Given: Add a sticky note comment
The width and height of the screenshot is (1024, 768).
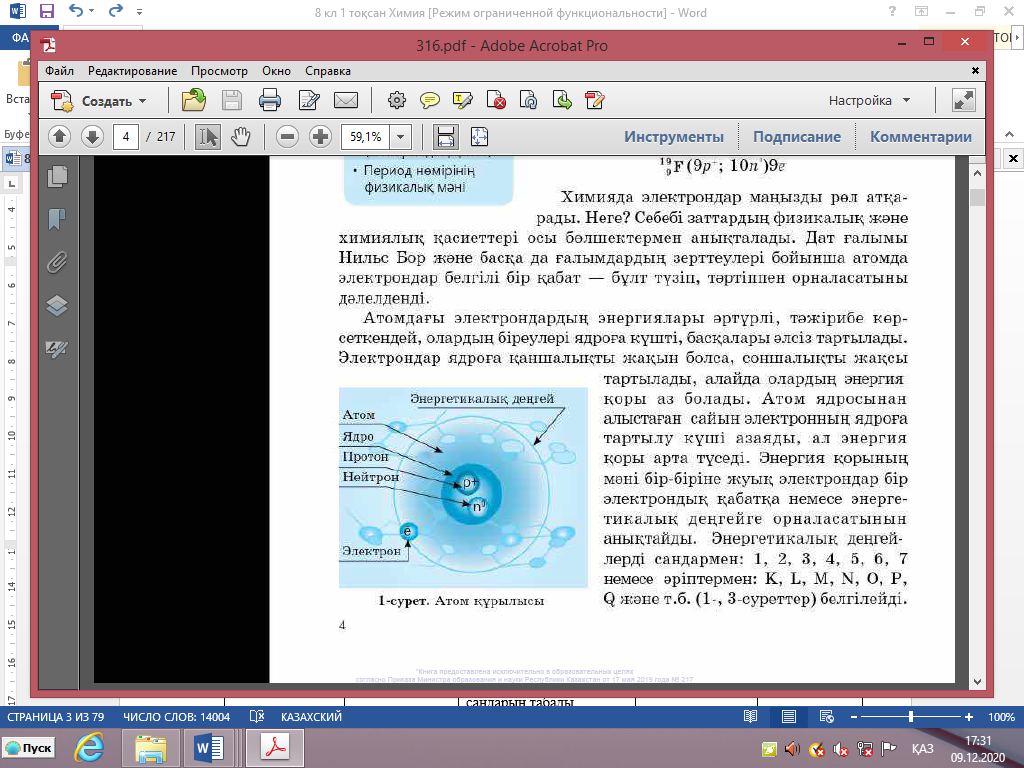Looking at the screenshot, I should [x=430, y=100].
